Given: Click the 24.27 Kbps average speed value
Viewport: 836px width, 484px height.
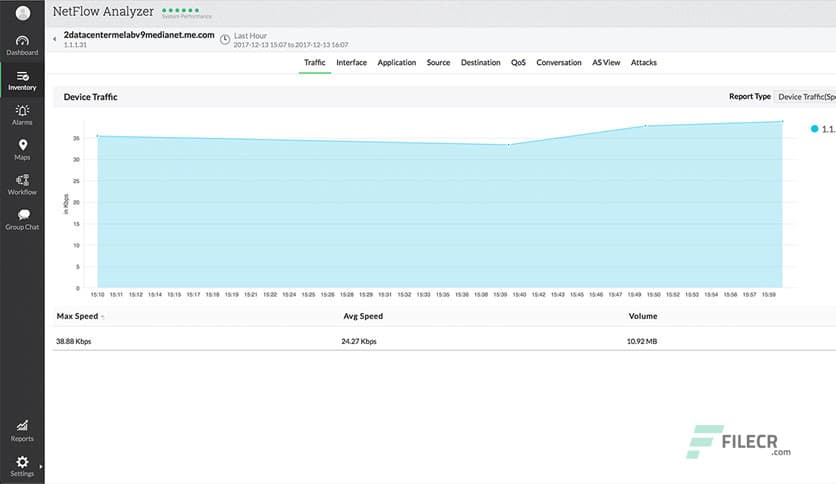Looking at the screenshot, I should (x=359, y=341).
